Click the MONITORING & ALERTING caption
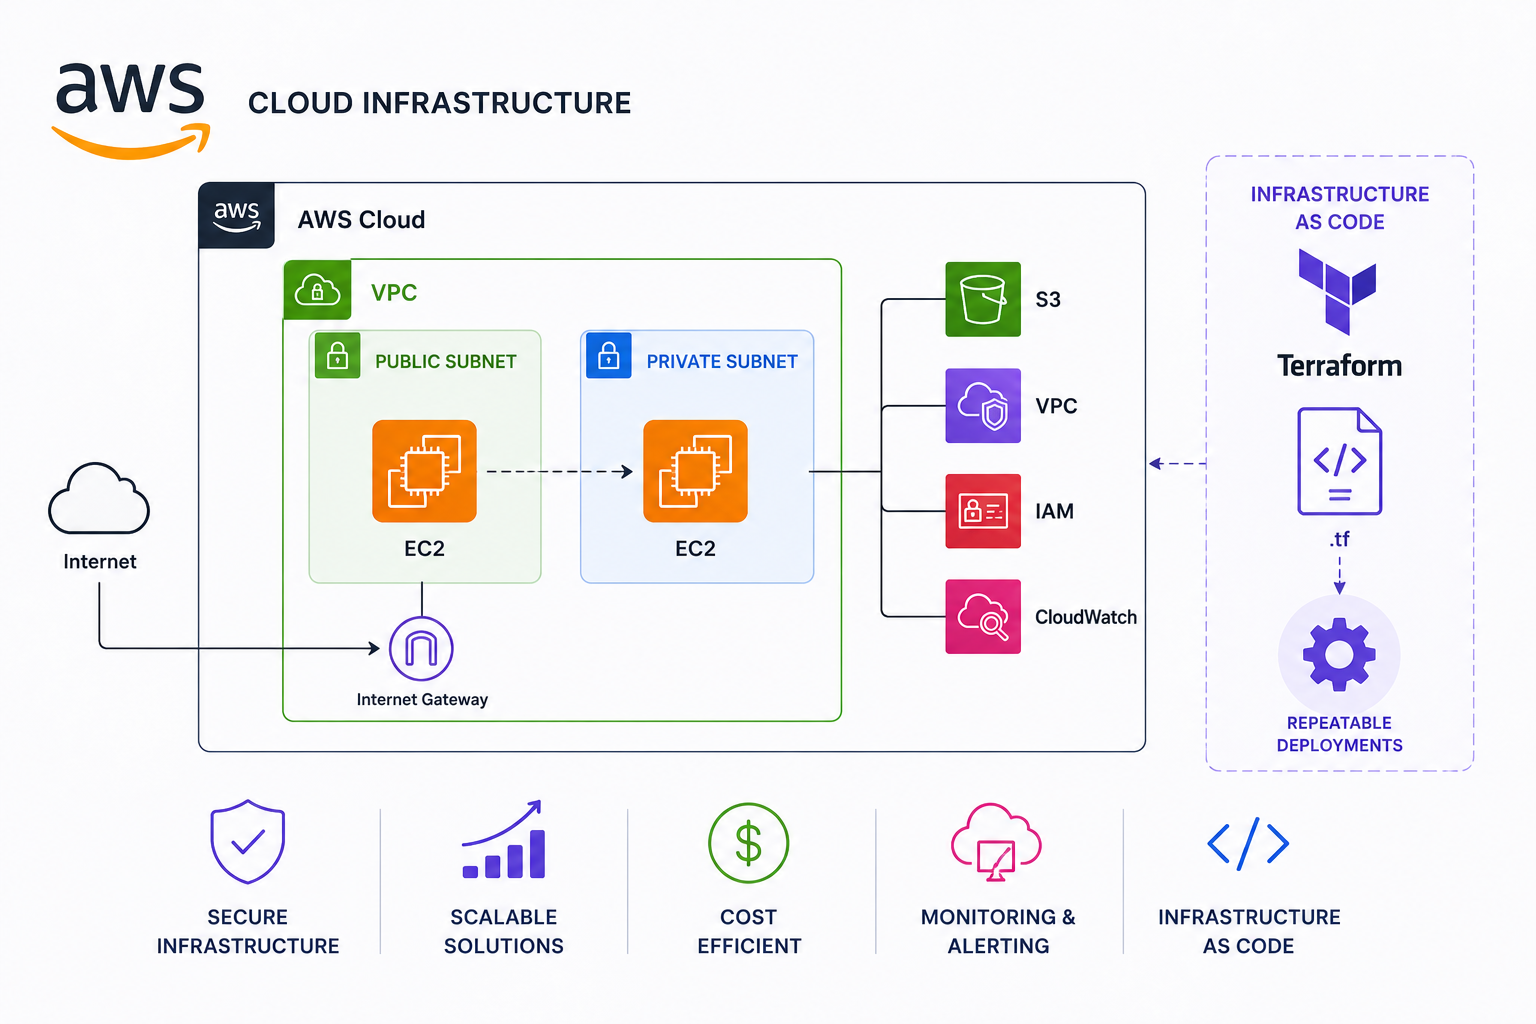 [998, 932]
